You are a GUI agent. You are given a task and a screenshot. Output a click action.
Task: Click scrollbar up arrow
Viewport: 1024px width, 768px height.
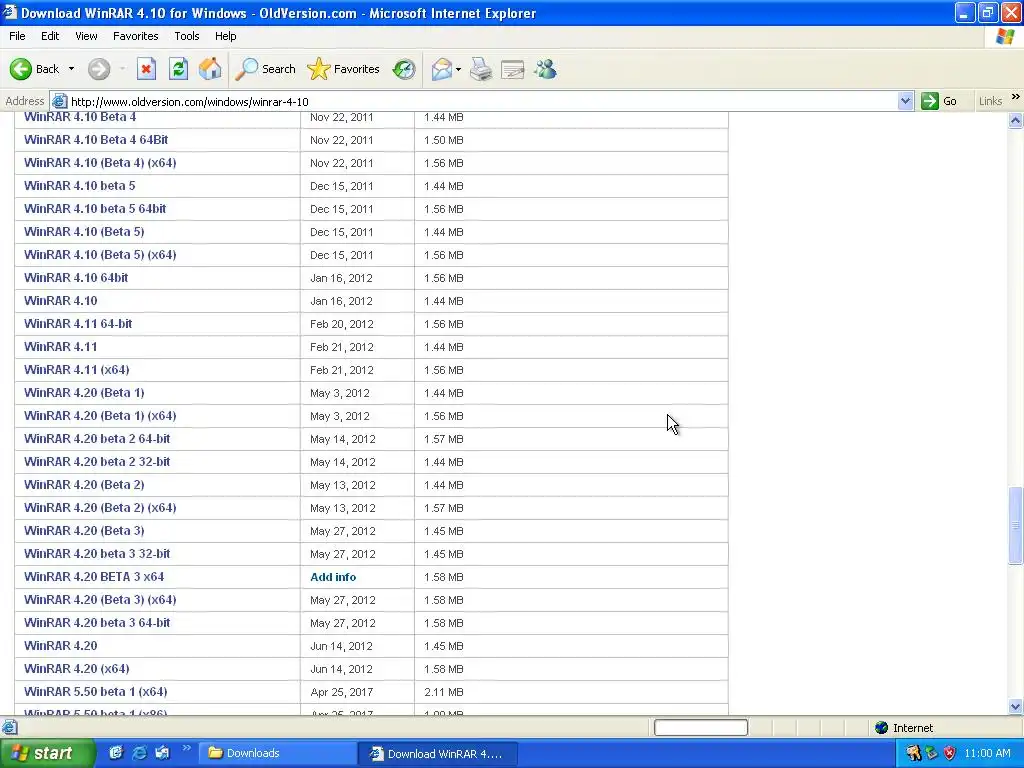click(x=1016, y=120)
